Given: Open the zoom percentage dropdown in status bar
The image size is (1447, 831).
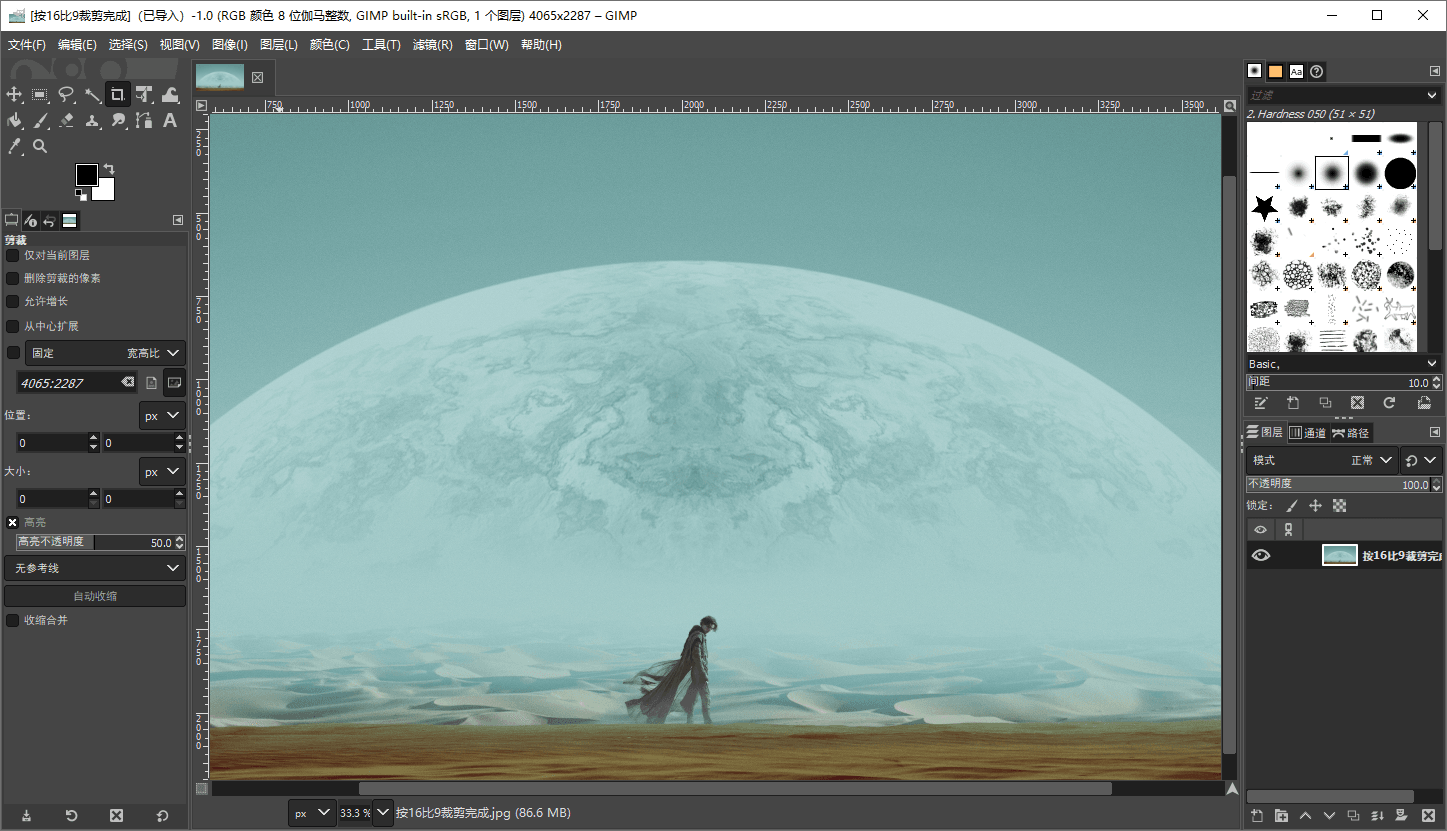Looking at the screenshot, I should pos(382,813).
